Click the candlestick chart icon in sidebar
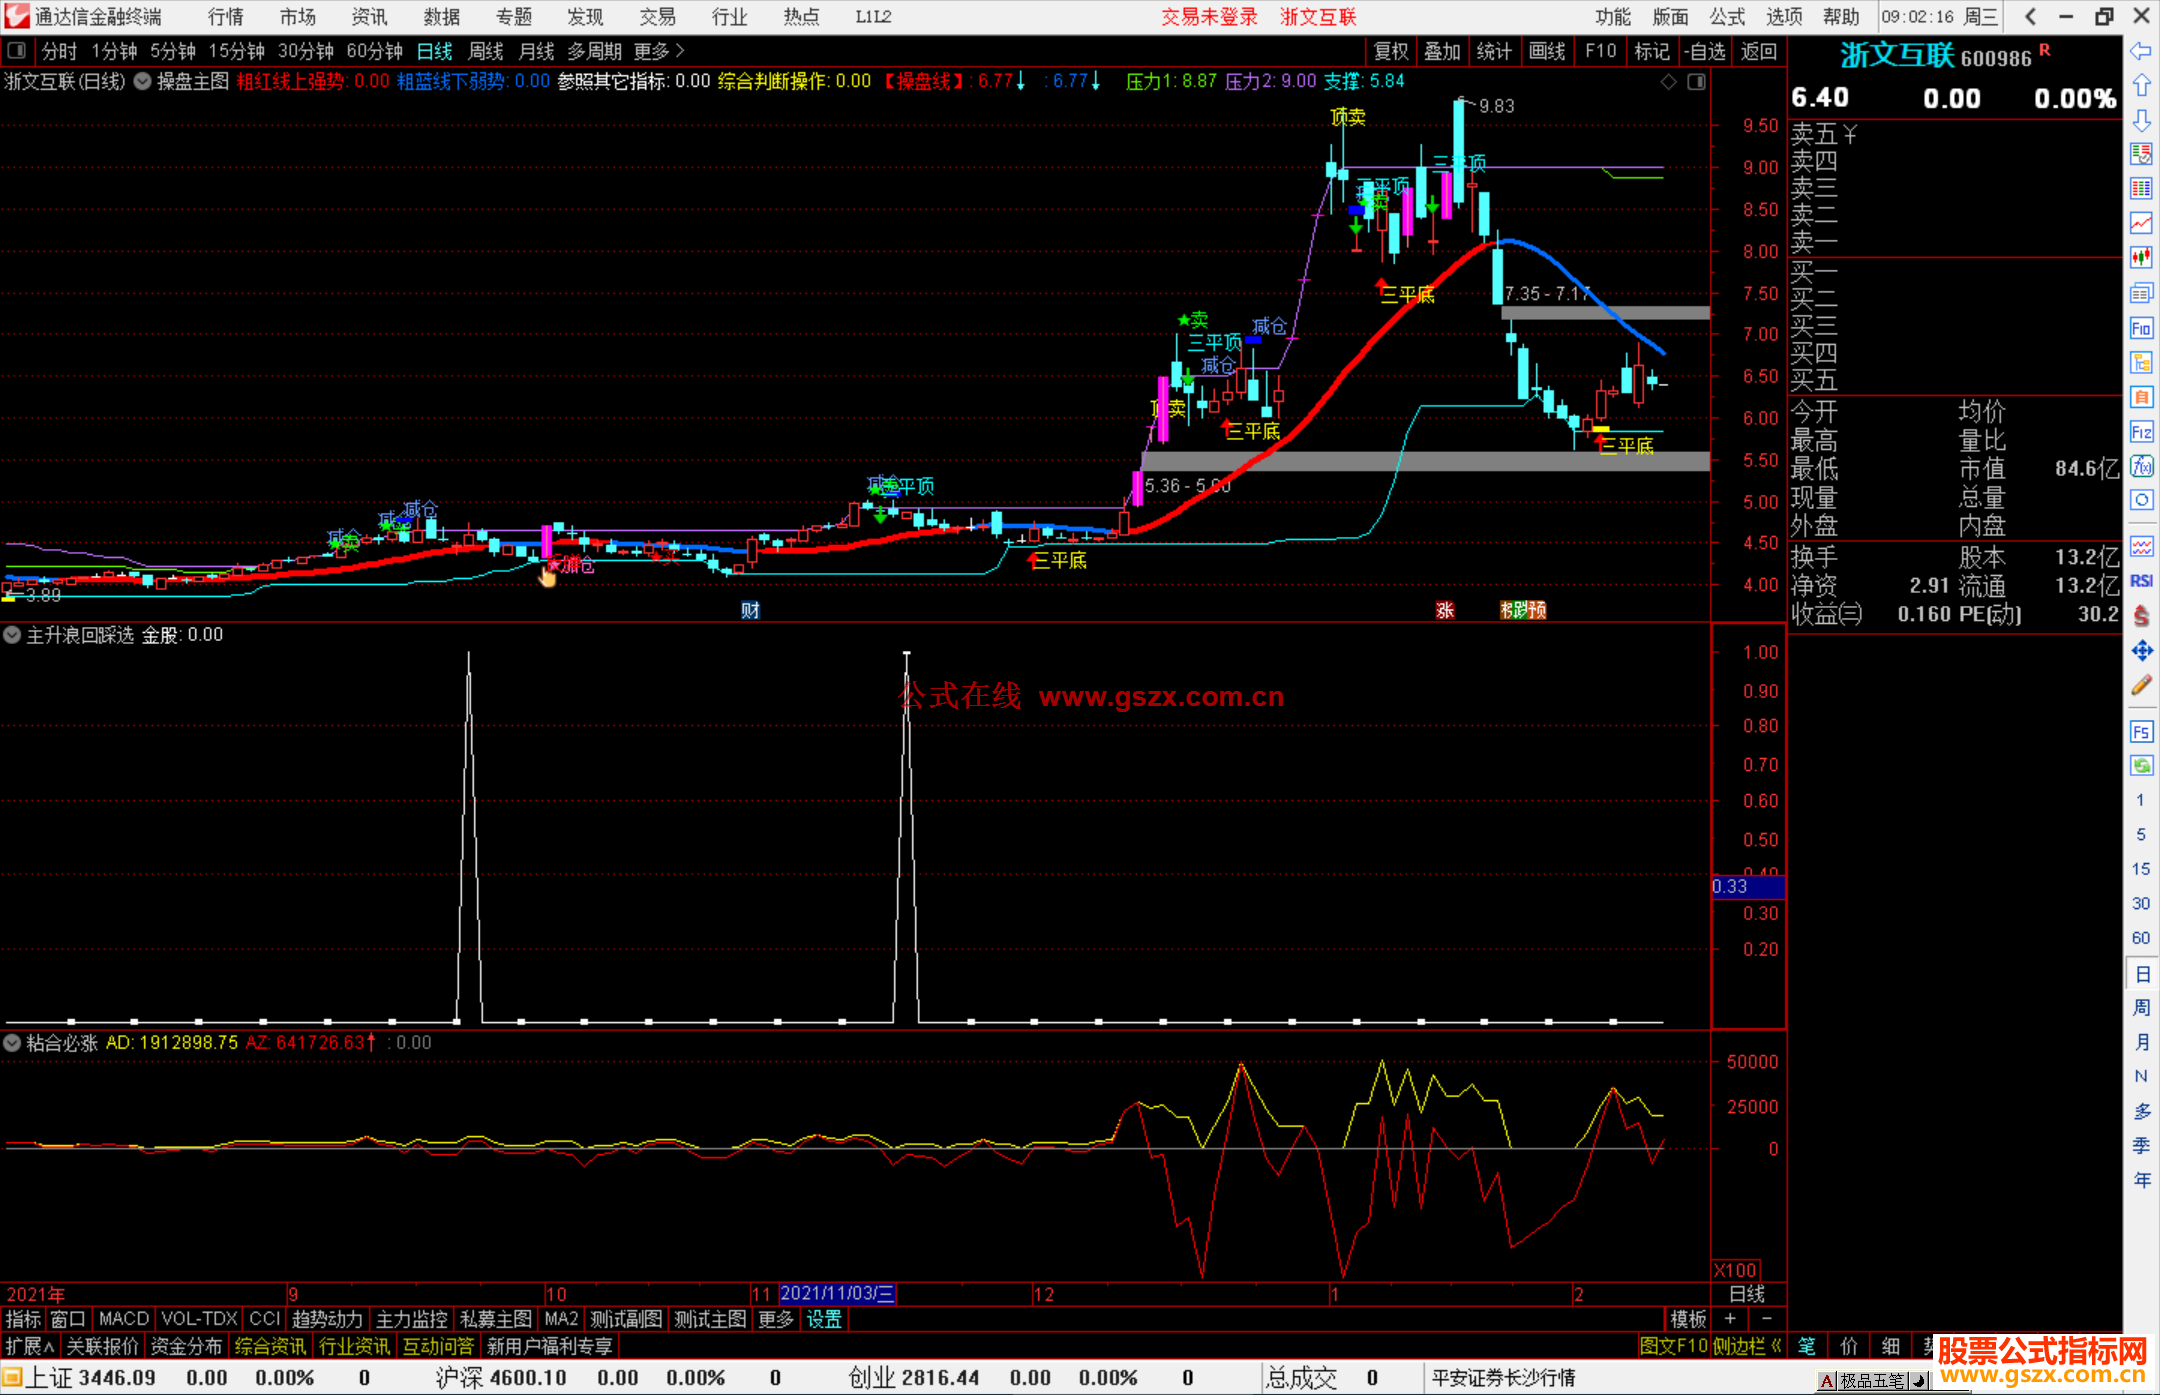The width and height of the screenshot is (2160, 1395). 2141,257
